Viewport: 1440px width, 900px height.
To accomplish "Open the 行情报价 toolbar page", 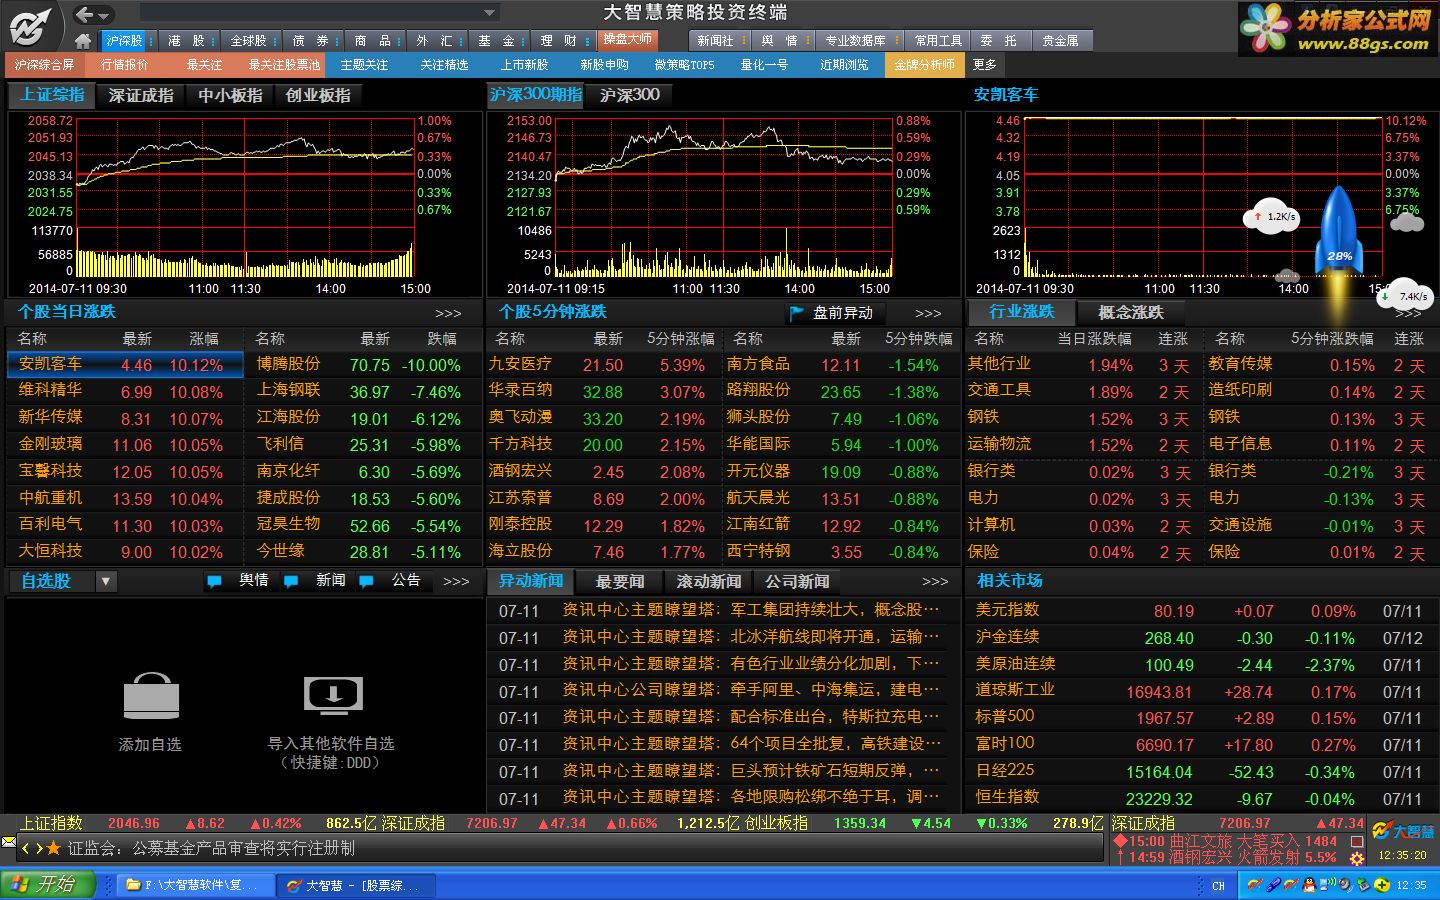I will pos(124,65).
